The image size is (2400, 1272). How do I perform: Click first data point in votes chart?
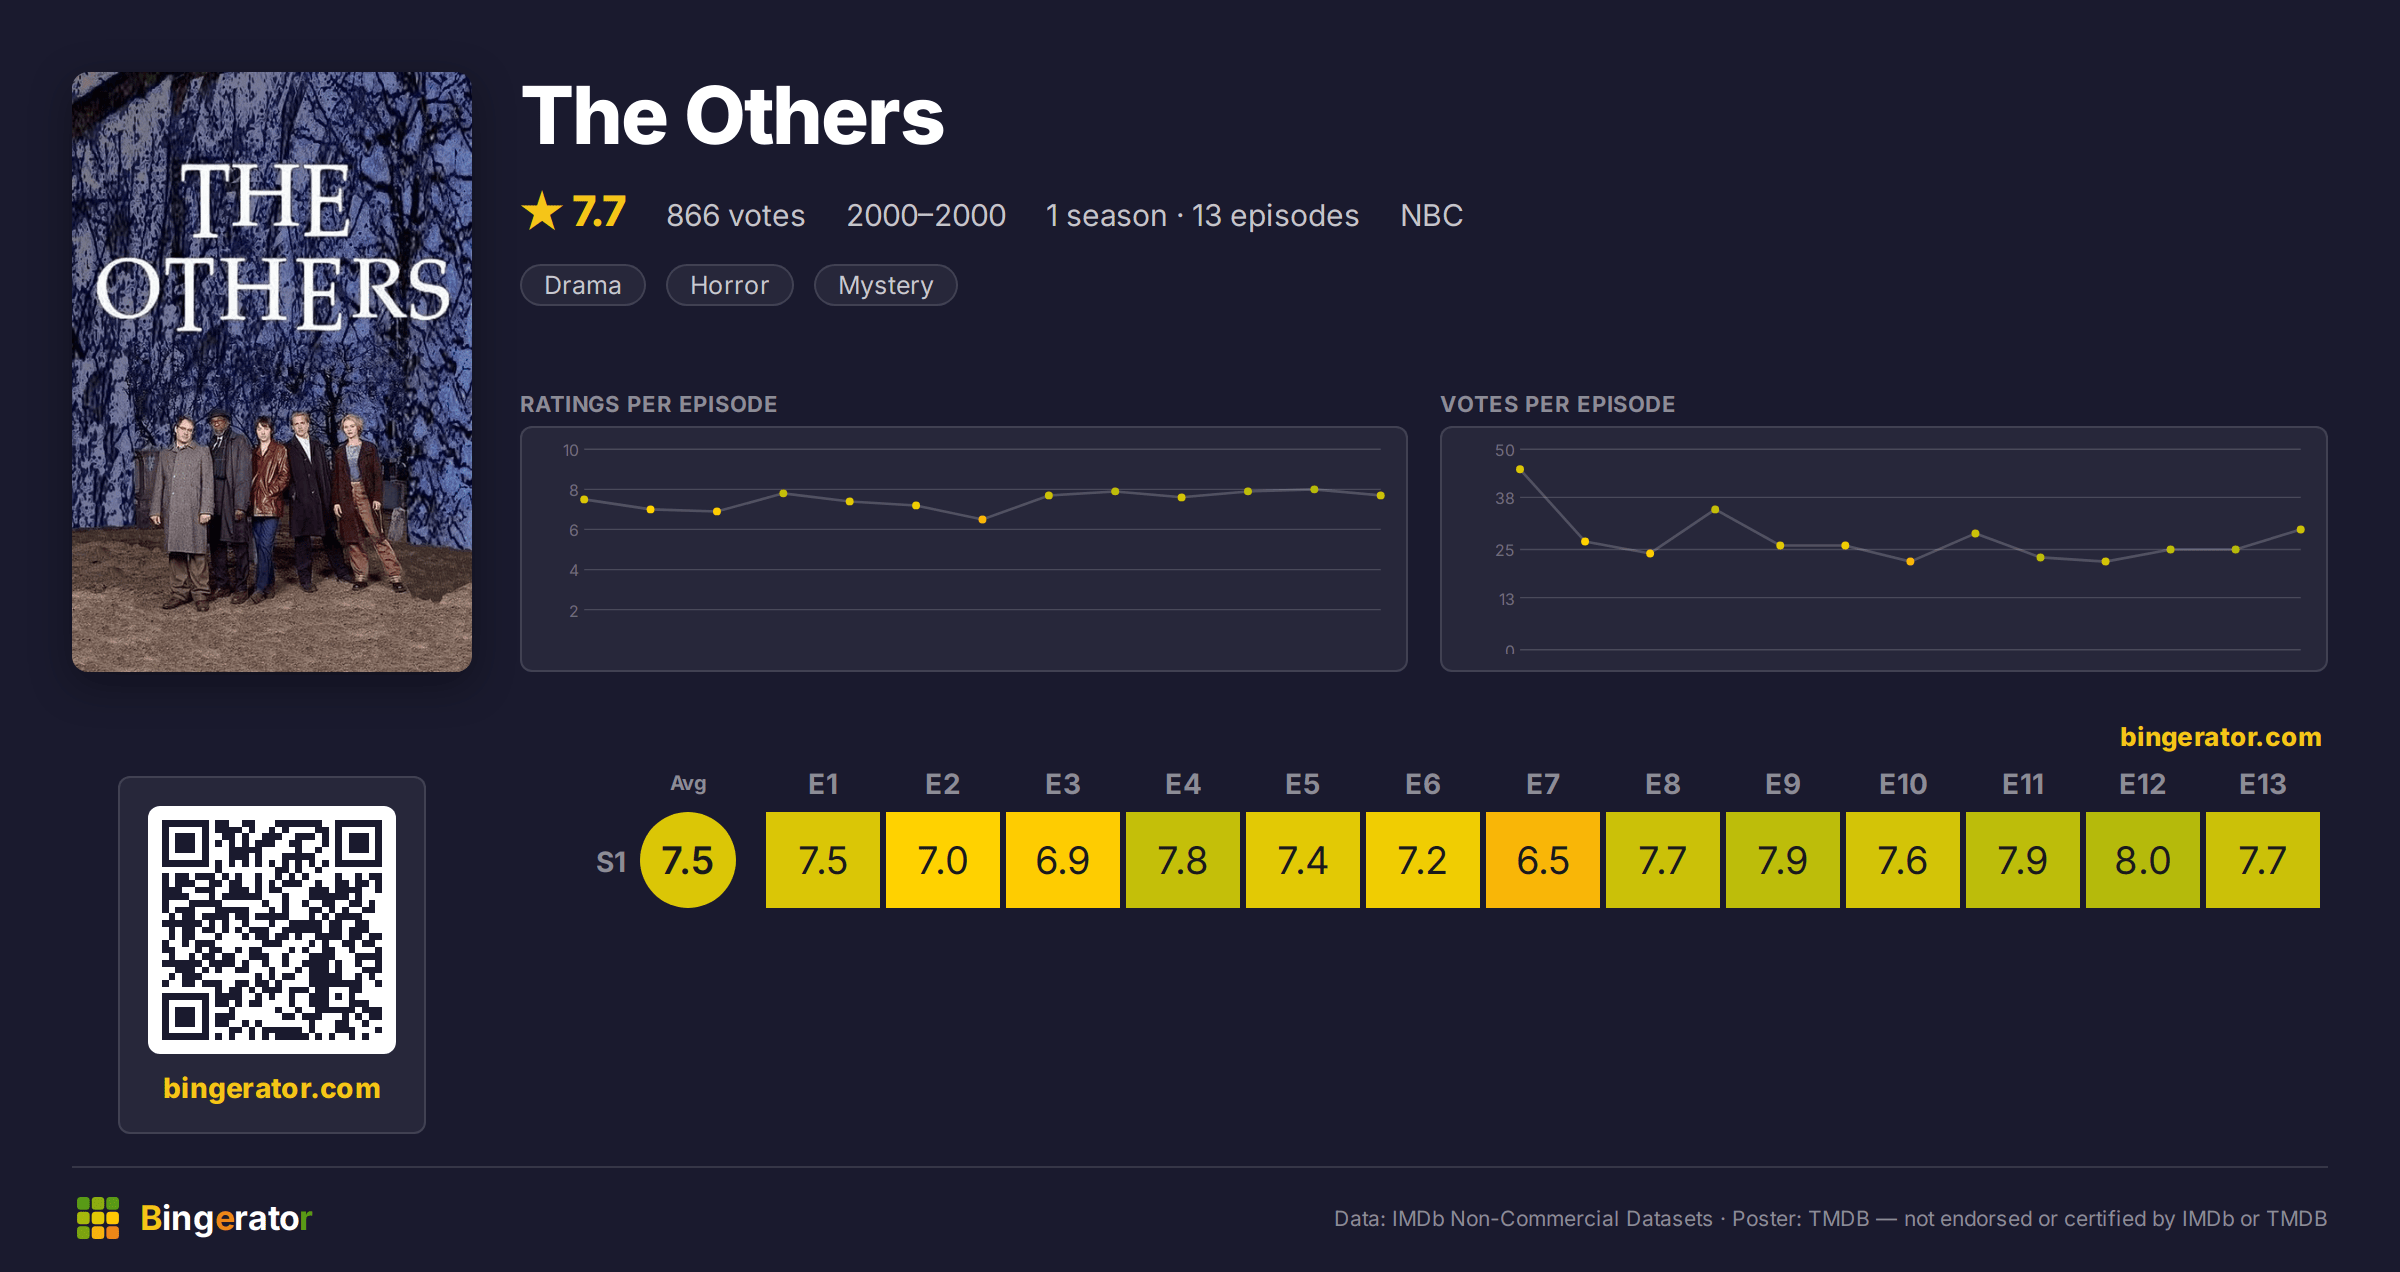point(1520,469)
